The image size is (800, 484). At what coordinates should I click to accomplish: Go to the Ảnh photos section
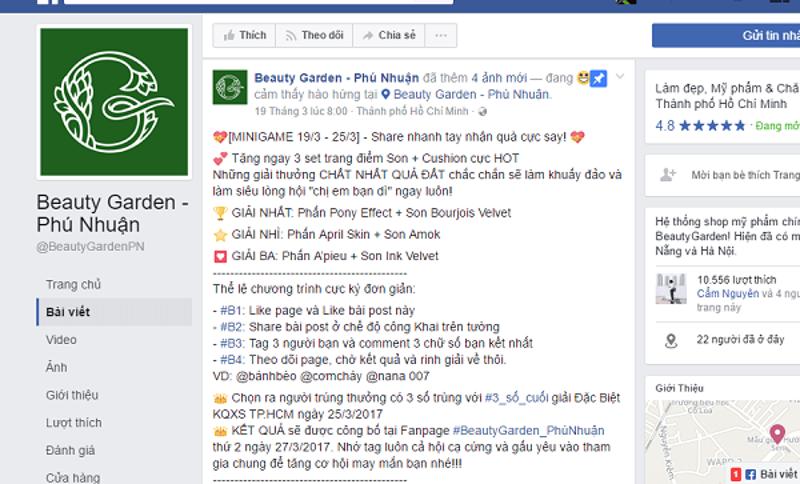point(57,367)
